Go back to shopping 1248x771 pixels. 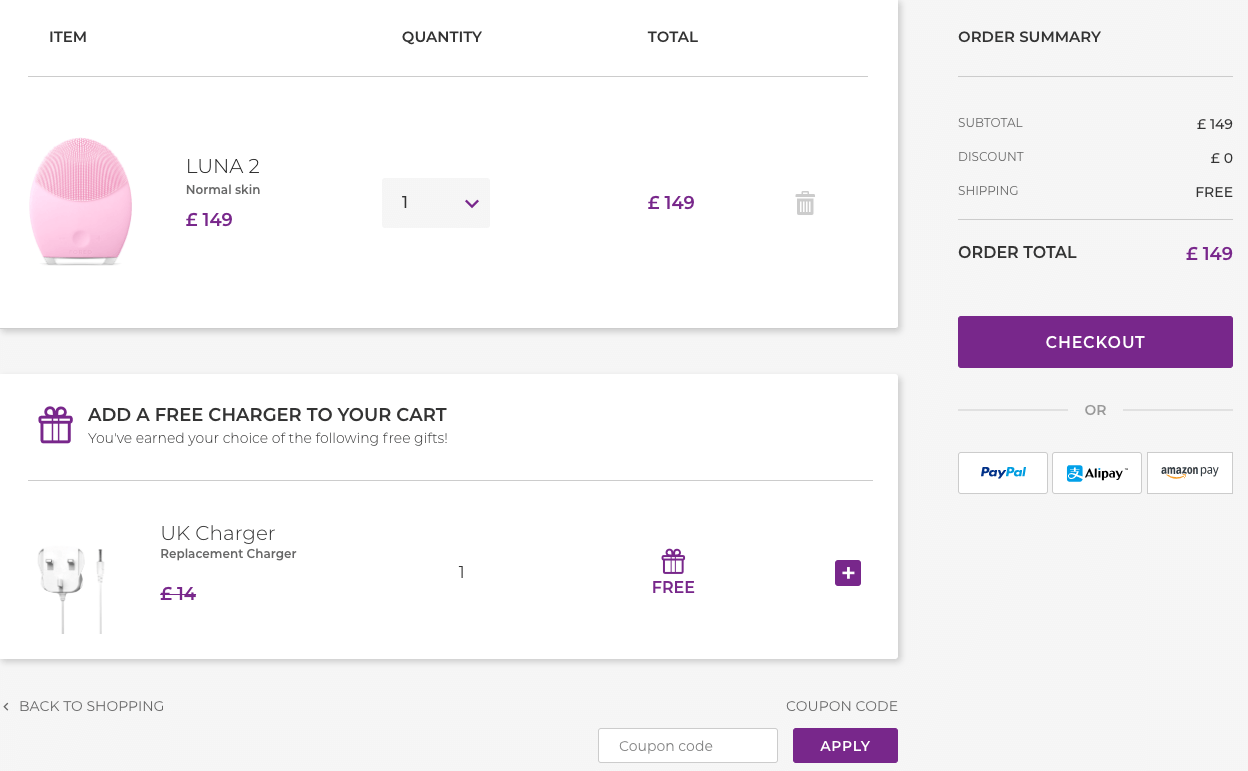point(83,706)
